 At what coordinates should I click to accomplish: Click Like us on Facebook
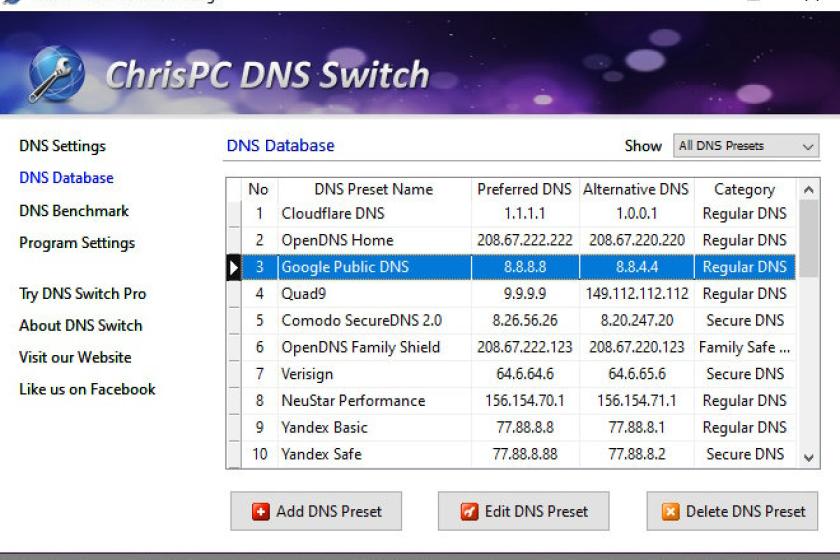[87, 389]
